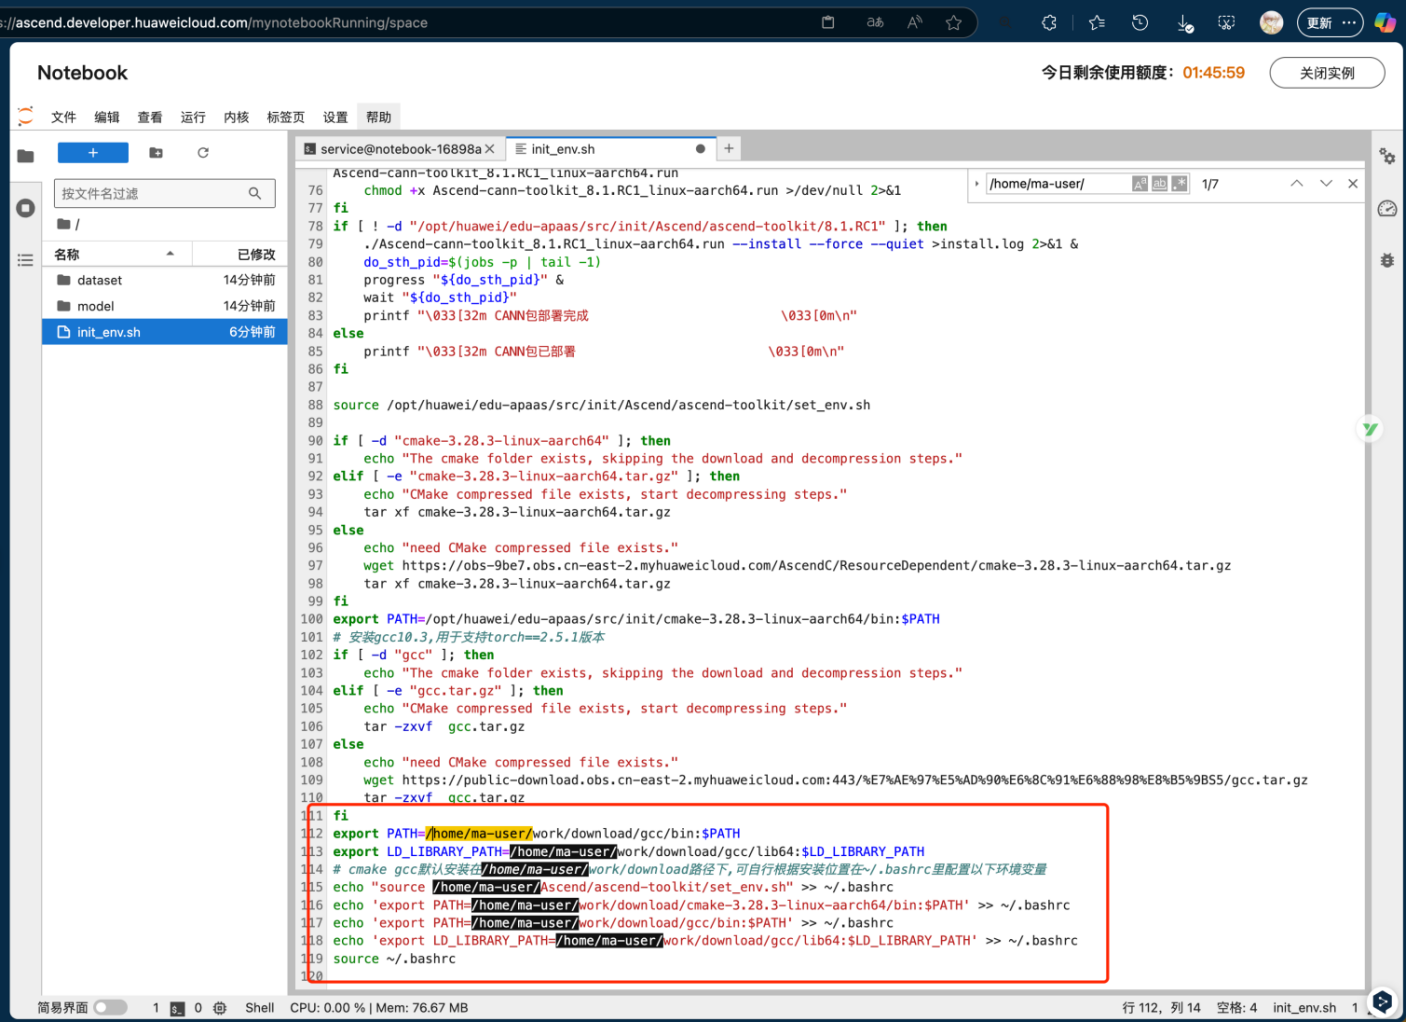Add a new tab with plus

(729, 149)
